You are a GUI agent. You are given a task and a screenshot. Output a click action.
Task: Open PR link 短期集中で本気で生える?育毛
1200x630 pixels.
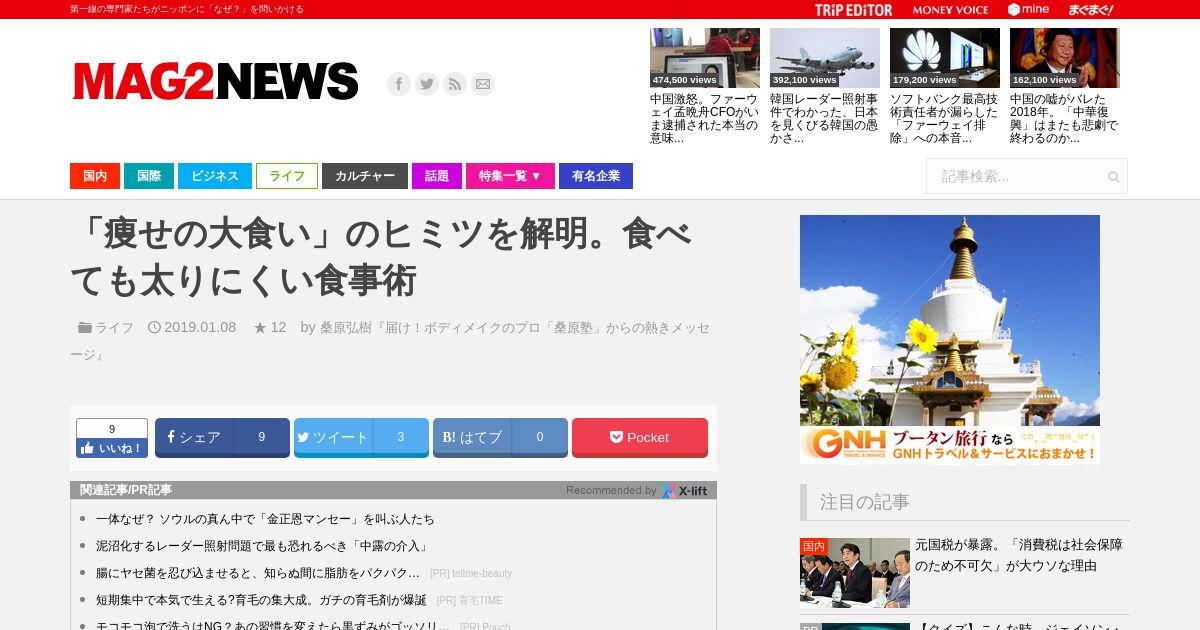tap(261, 600)
